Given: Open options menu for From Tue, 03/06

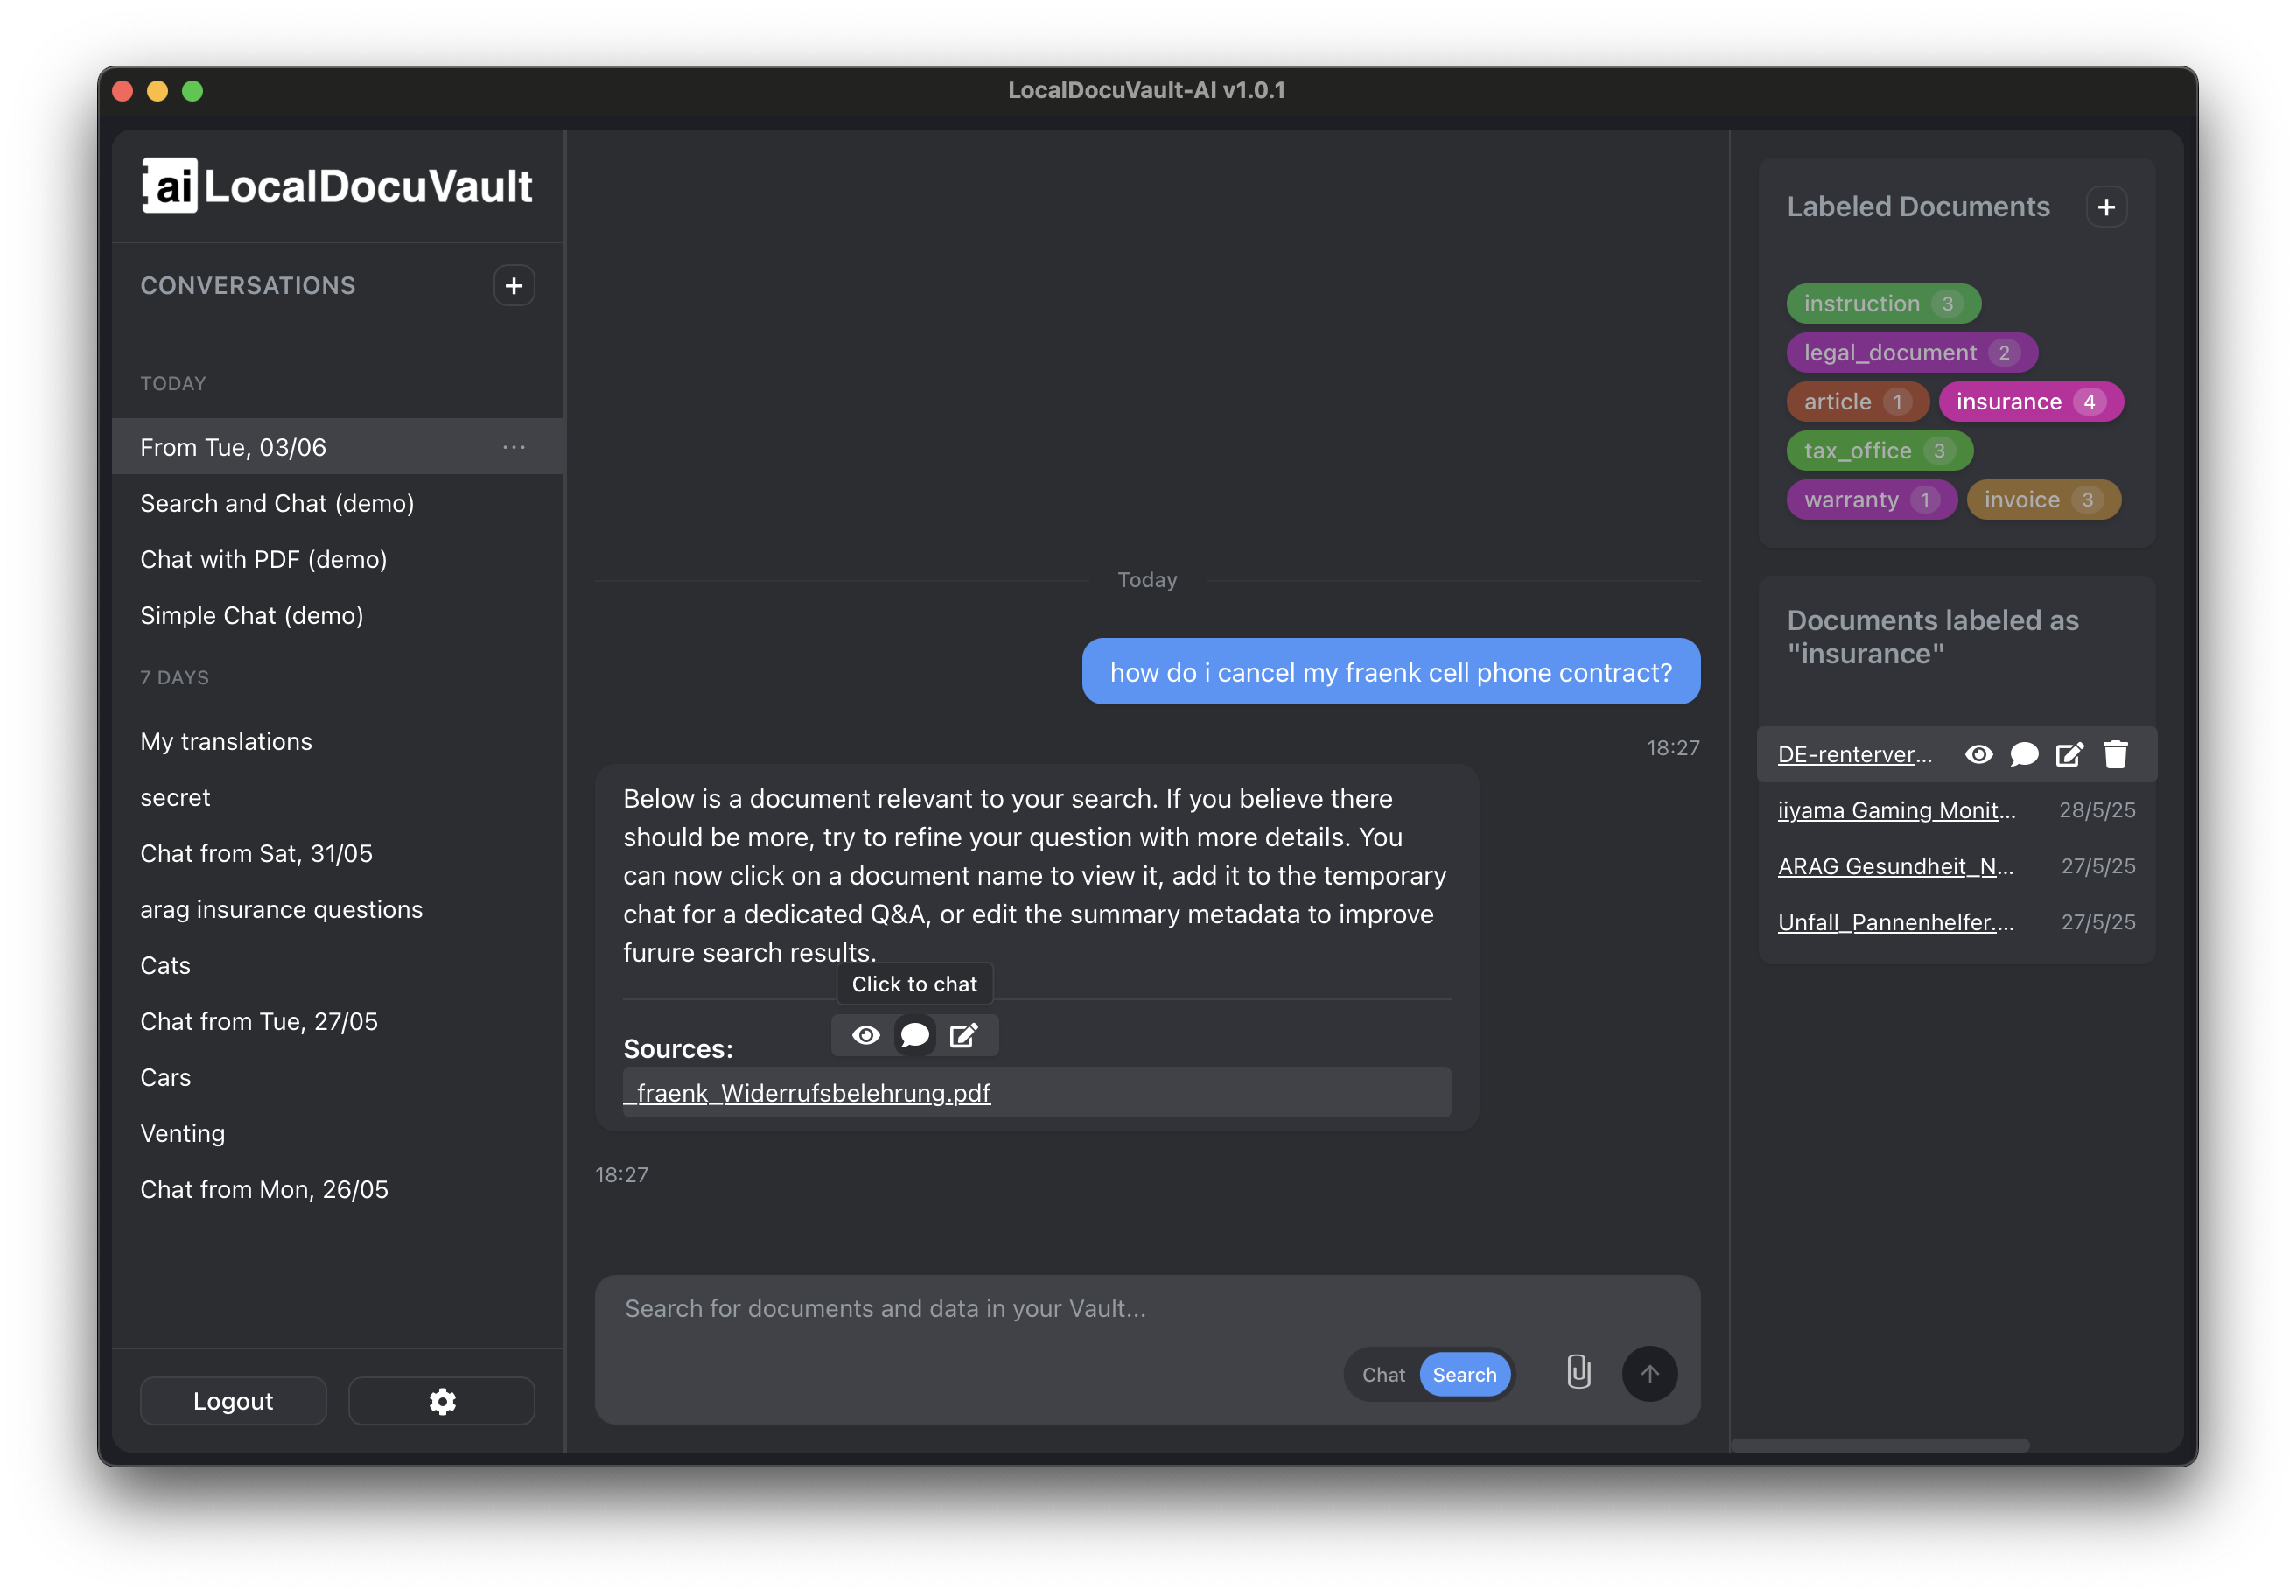Looking at the screenshot, I should (x=514, y=447).
